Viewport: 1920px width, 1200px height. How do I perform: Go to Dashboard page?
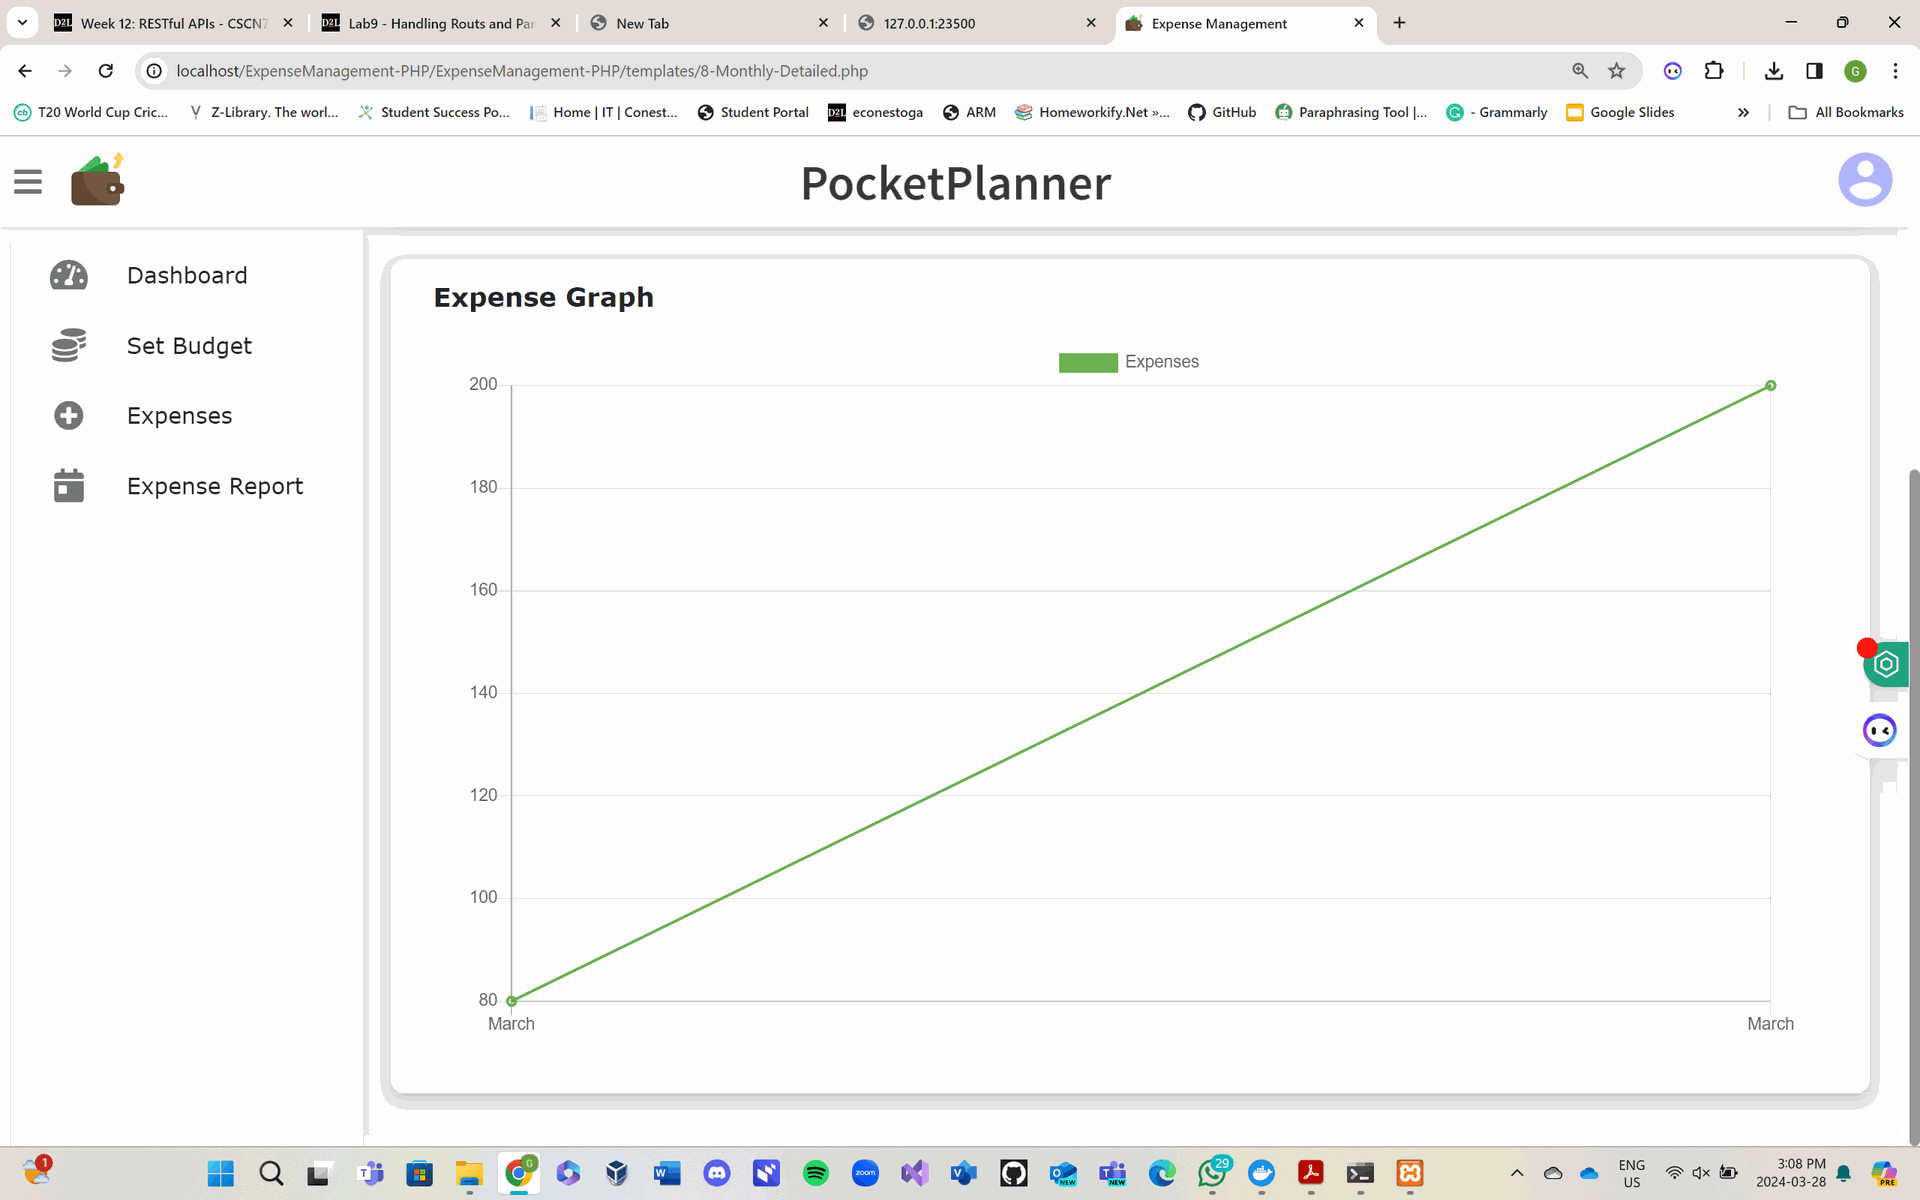coord(187,275)
